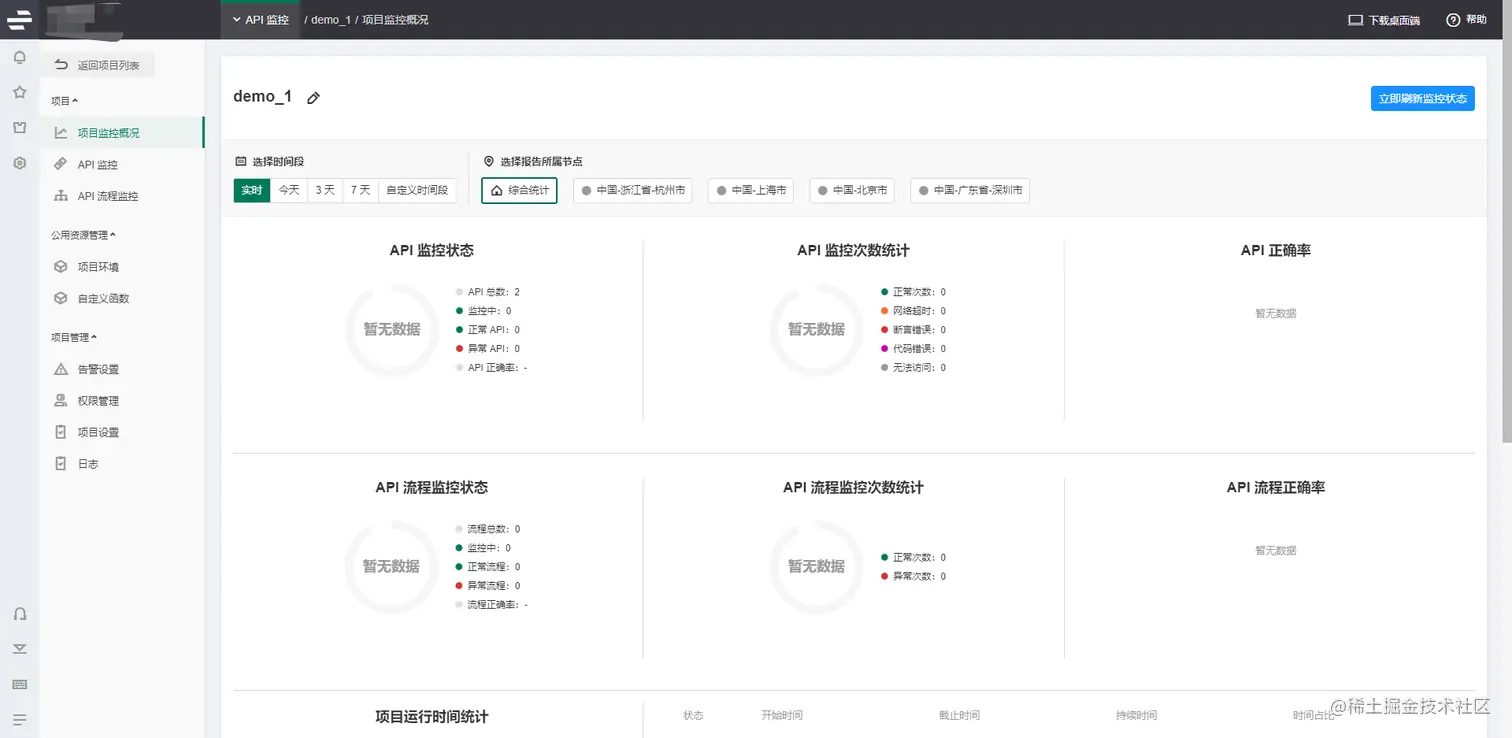Select node 中国-广东省-深圳市
Screen dimensions: 1512x738
tap(970, 190)
